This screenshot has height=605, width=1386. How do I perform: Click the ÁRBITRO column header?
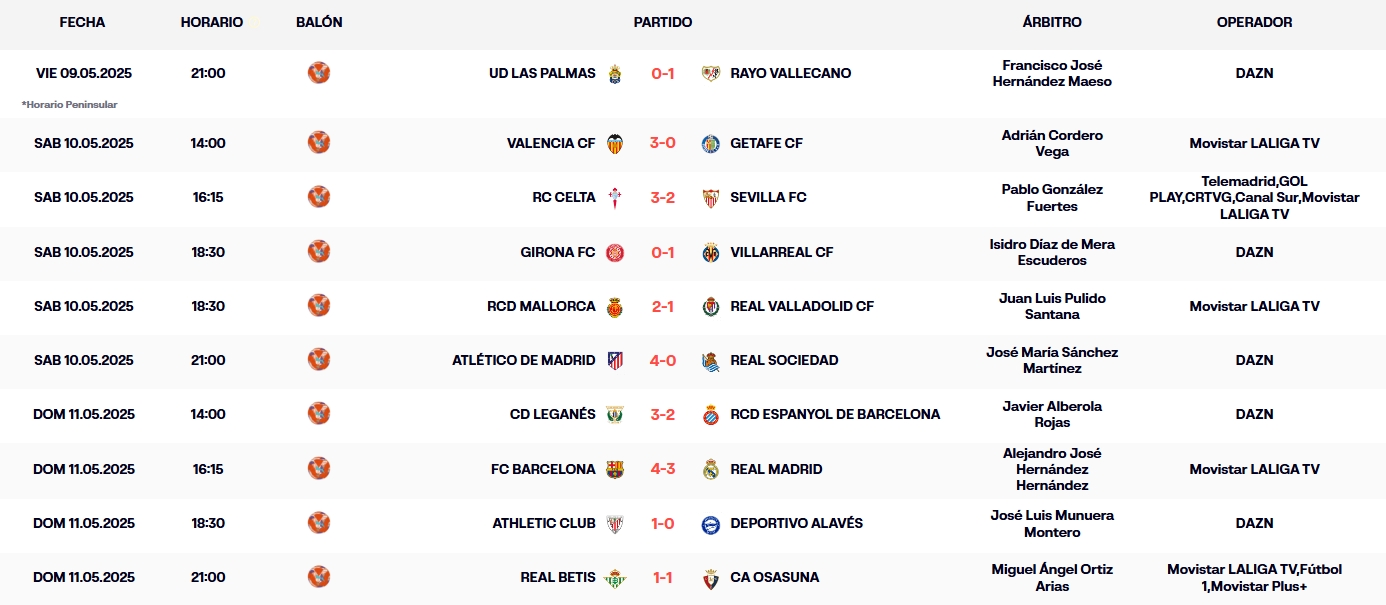coord(1052,22)
